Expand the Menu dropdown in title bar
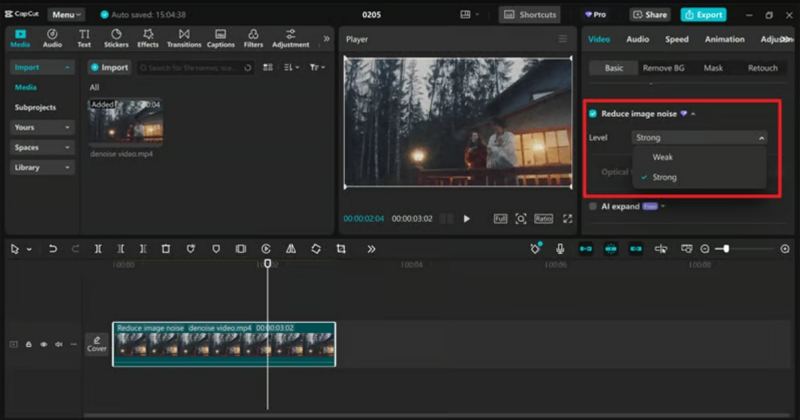 [x=66, y=14]
